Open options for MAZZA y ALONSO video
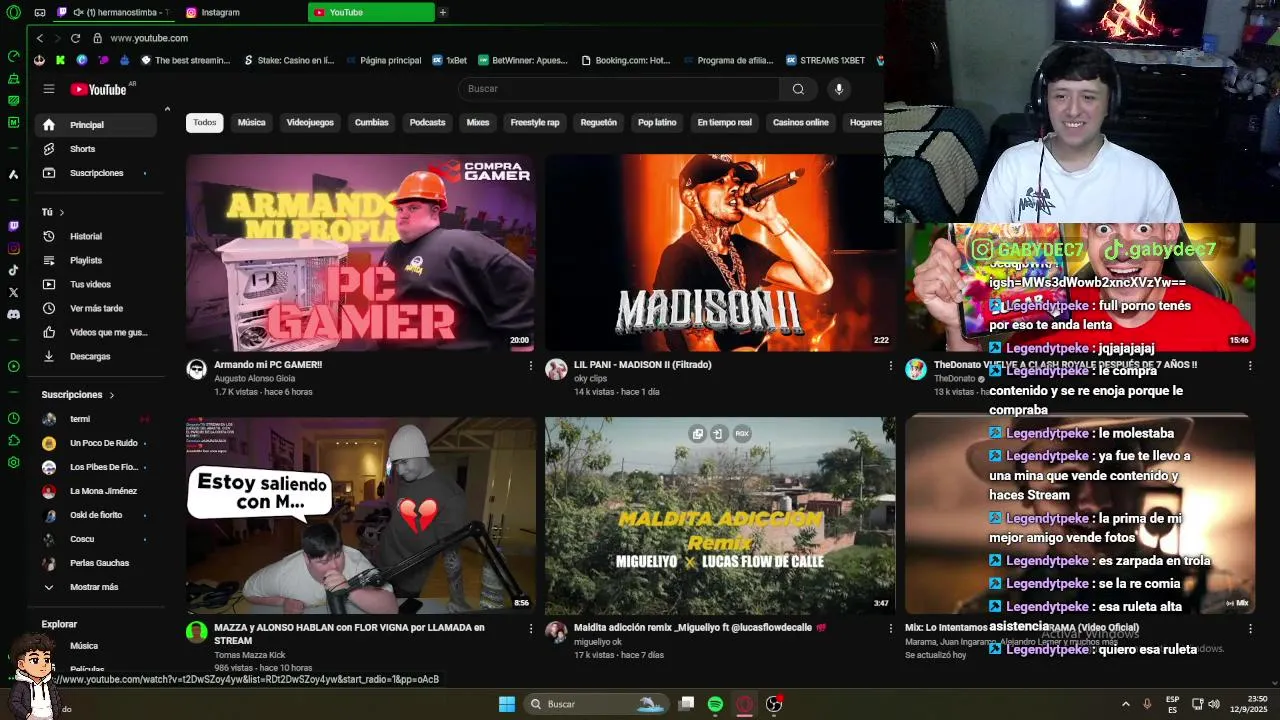1280x720 pixels. [531, 629]
